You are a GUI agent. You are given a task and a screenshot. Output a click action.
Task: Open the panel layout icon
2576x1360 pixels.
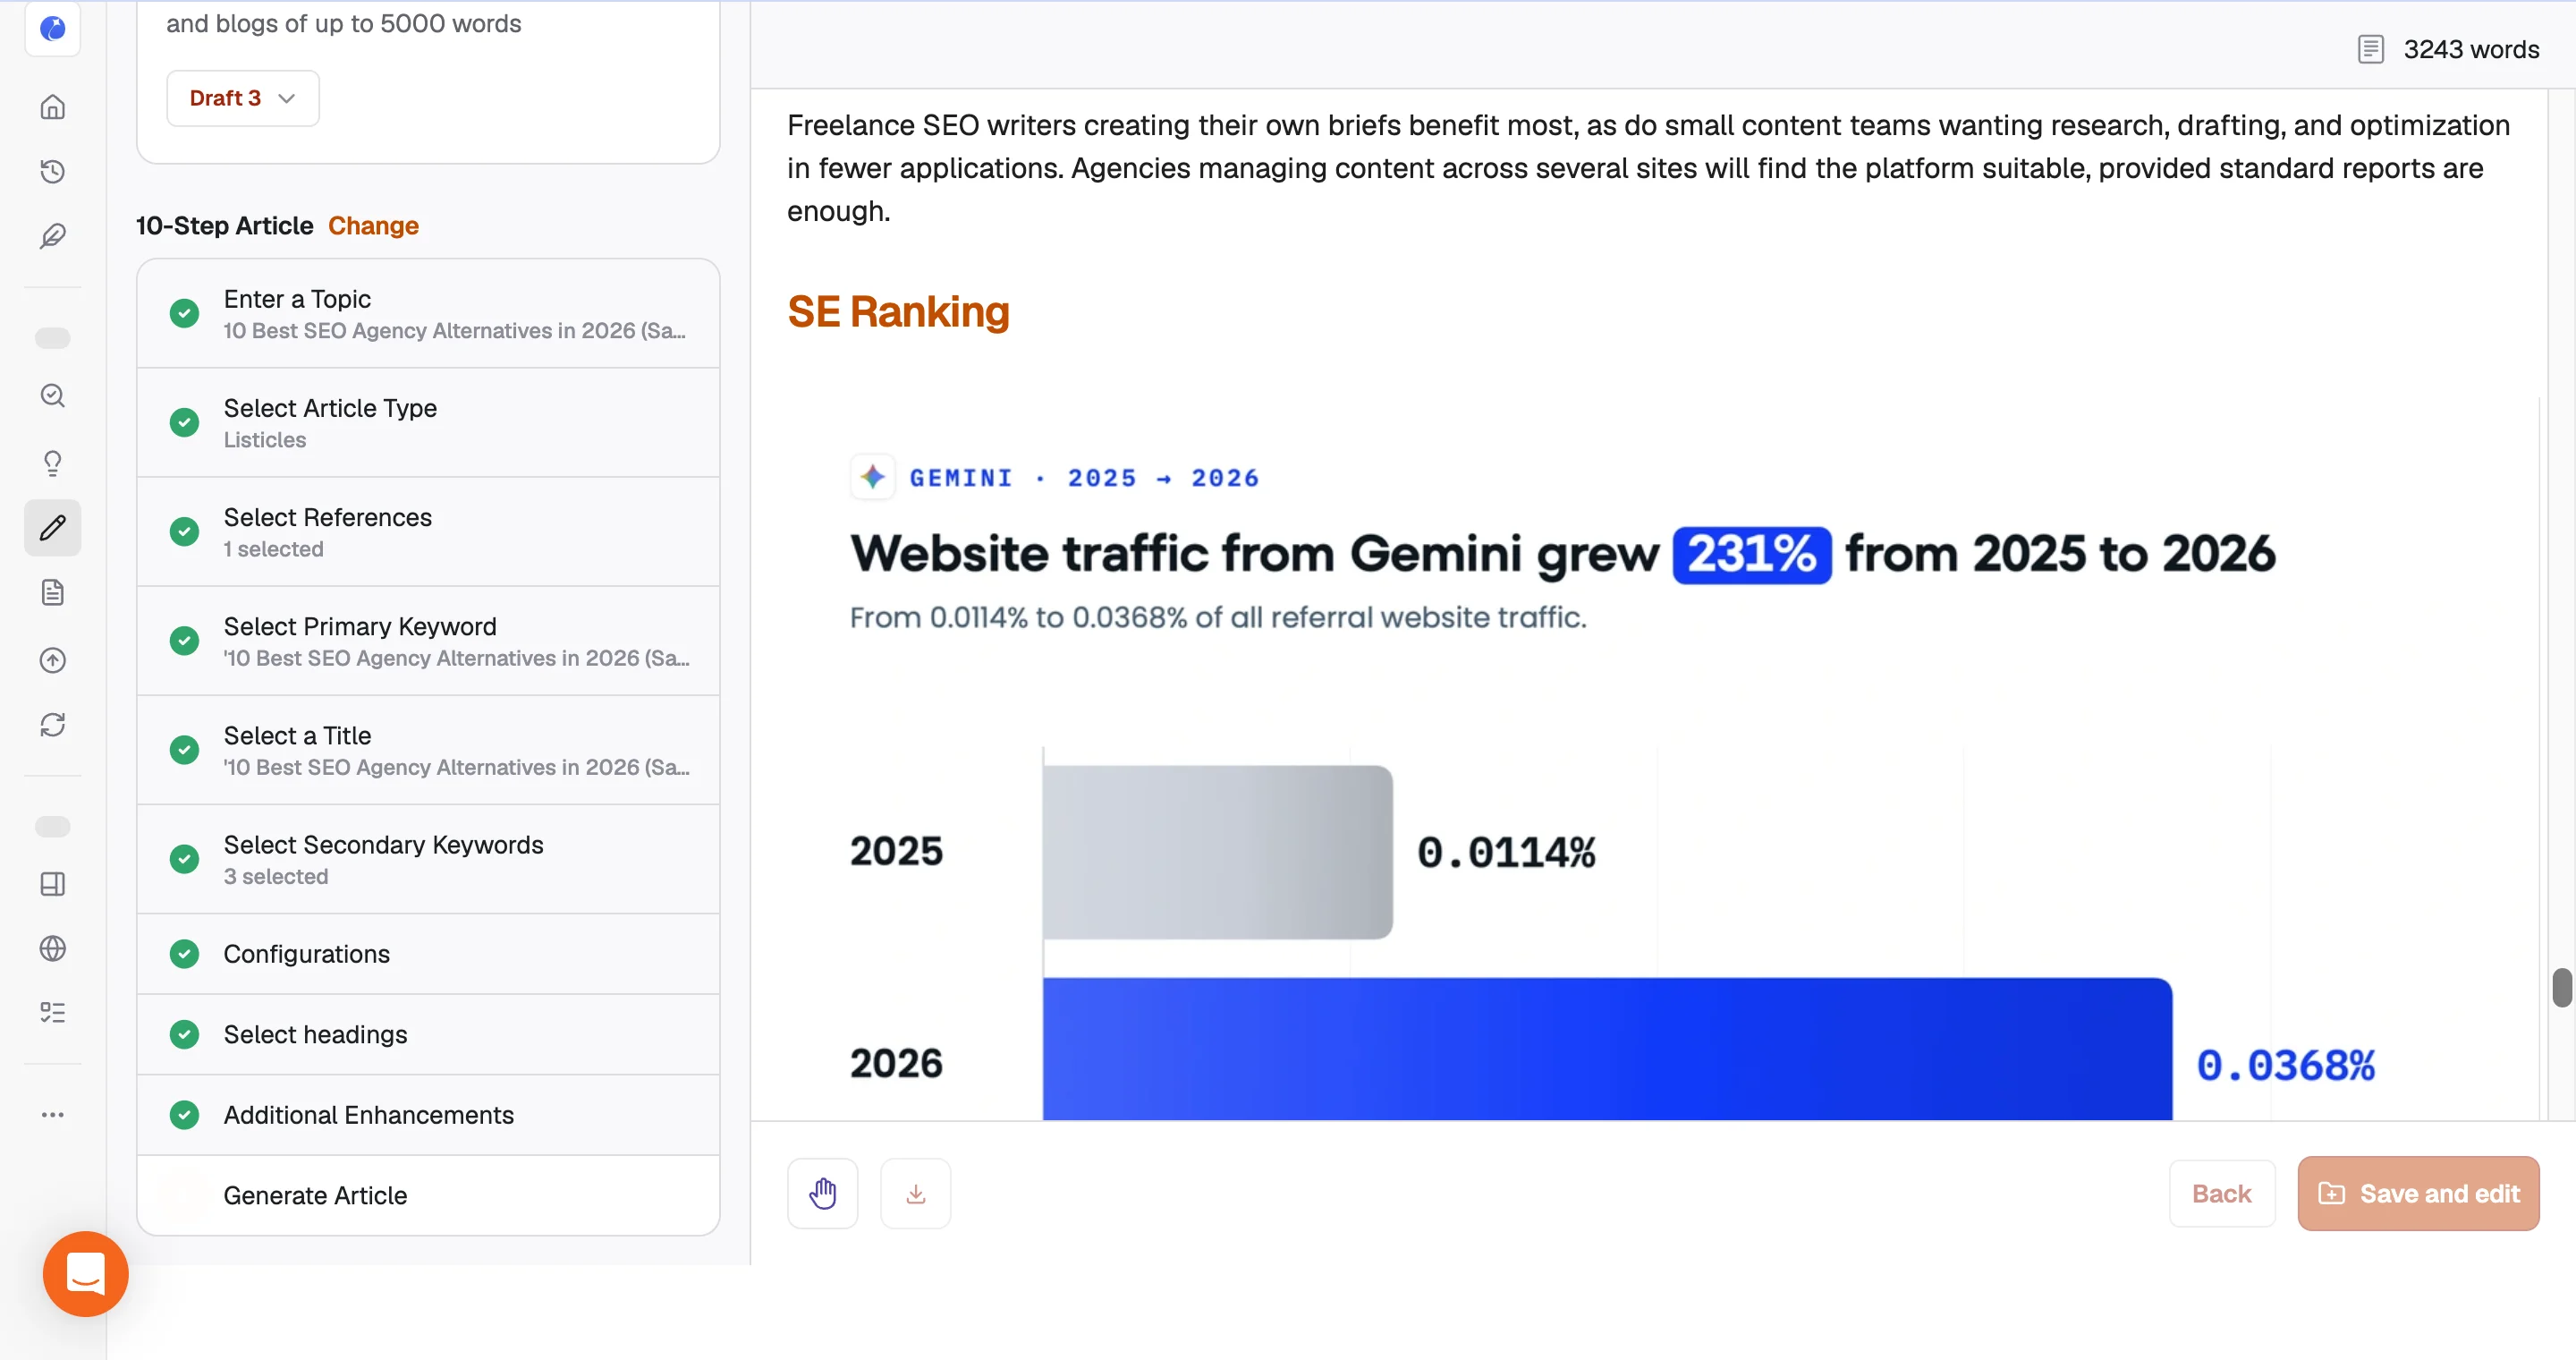(53, 884)
